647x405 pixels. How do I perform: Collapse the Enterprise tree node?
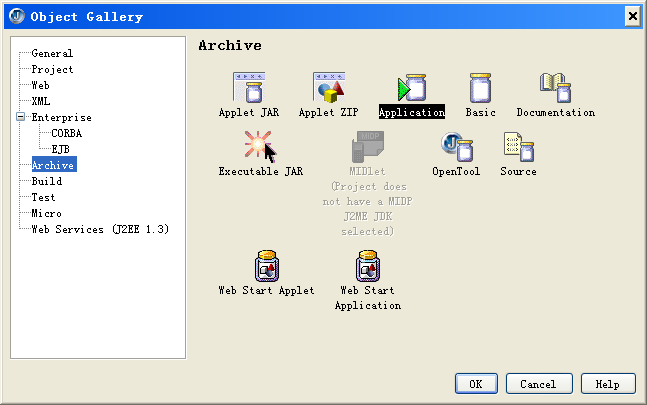click(x=21, y=117)
